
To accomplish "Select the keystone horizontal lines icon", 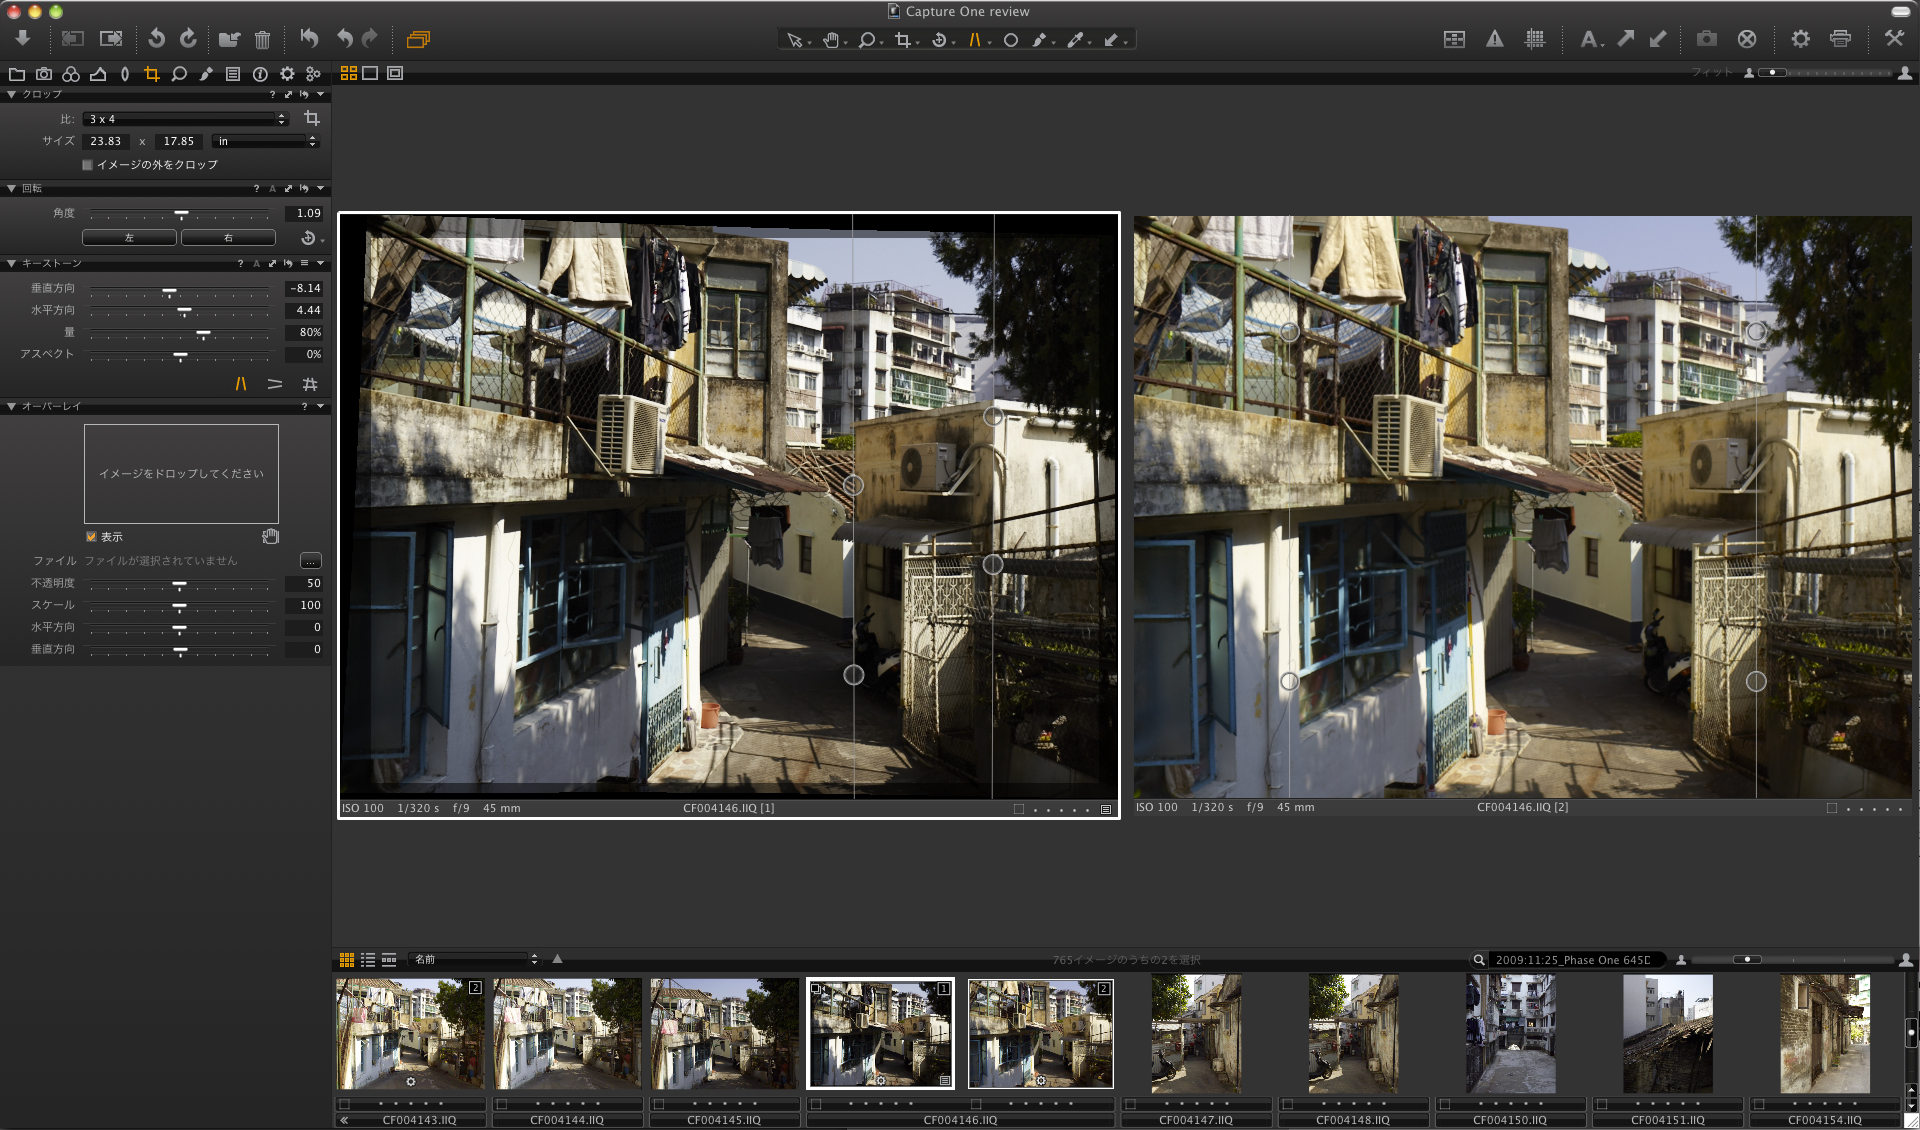I will coord(275,384).
